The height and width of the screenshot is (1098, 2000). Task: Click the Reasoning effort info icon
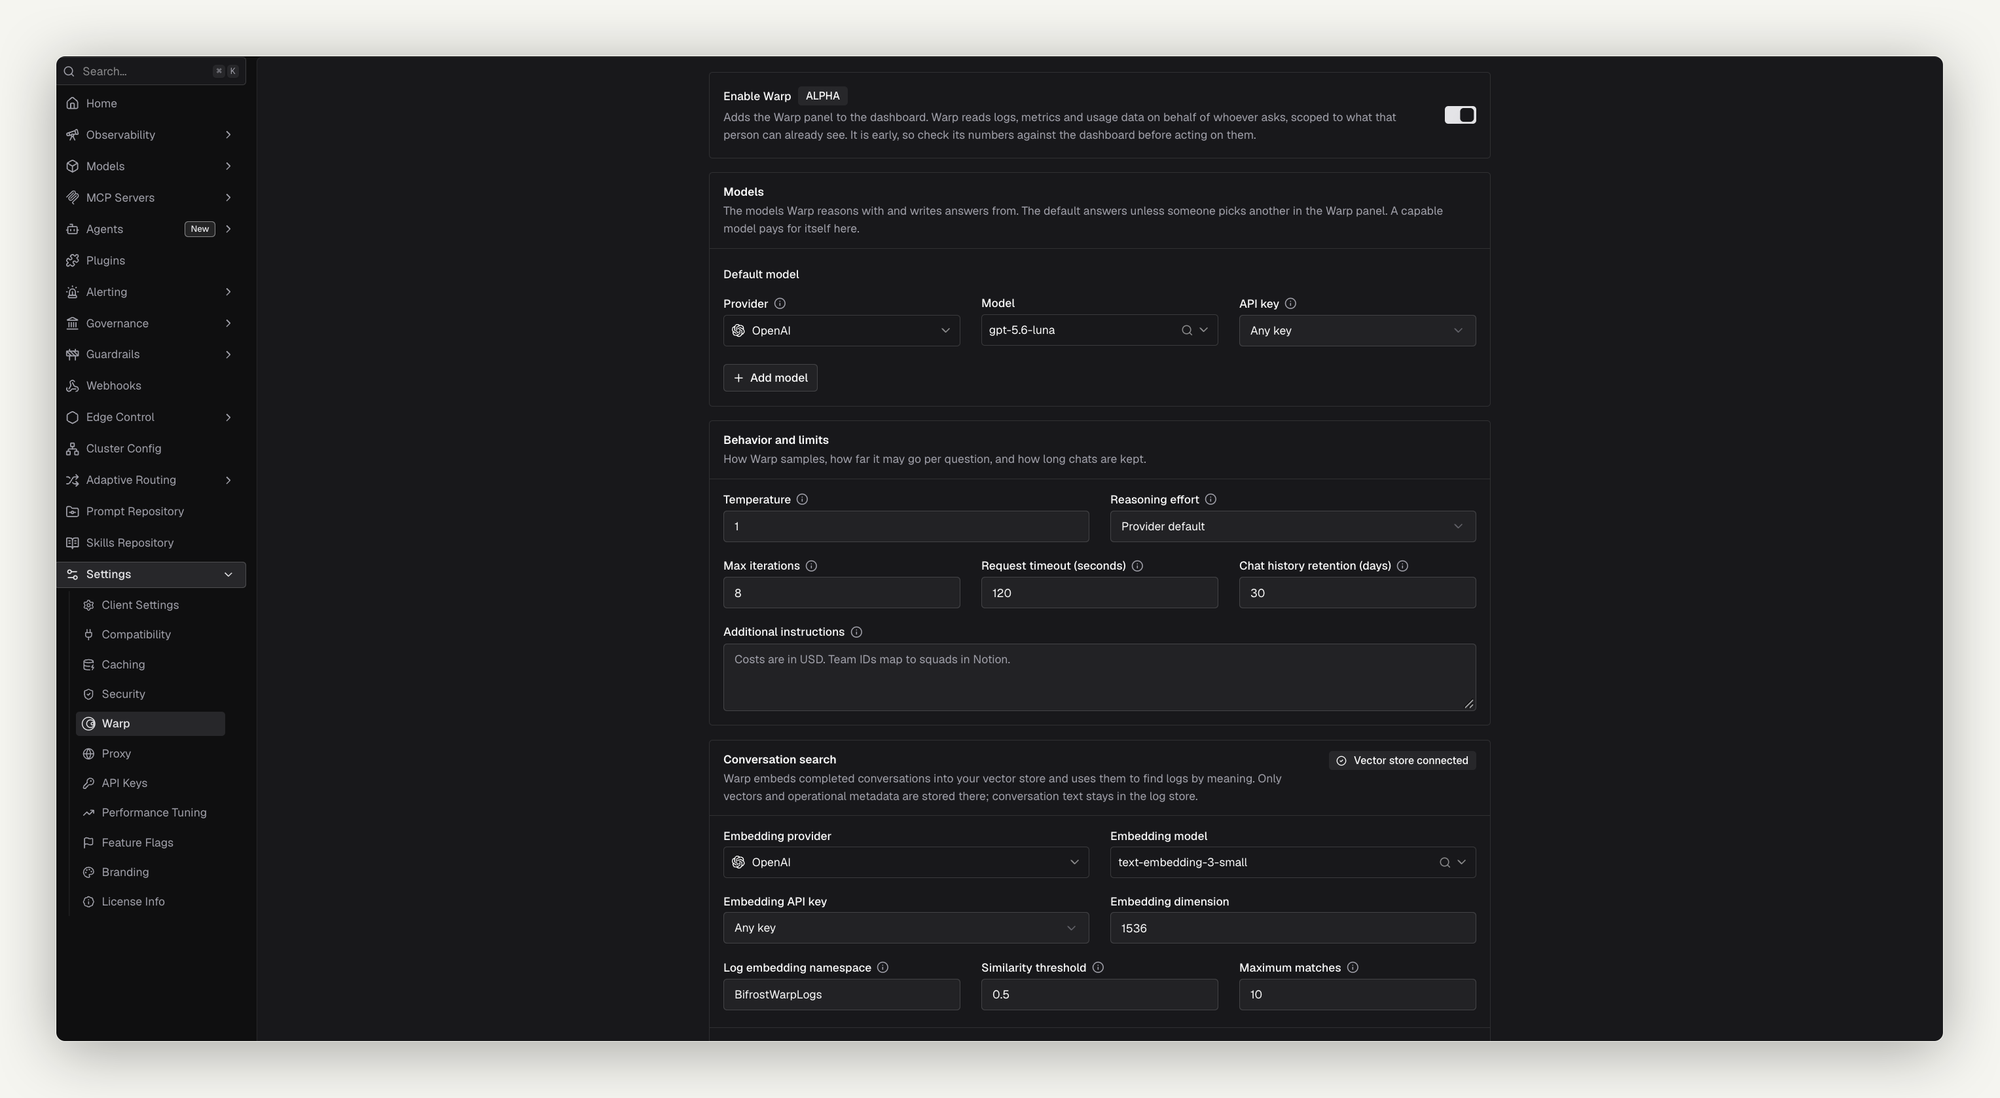(x=1210, y=500)
